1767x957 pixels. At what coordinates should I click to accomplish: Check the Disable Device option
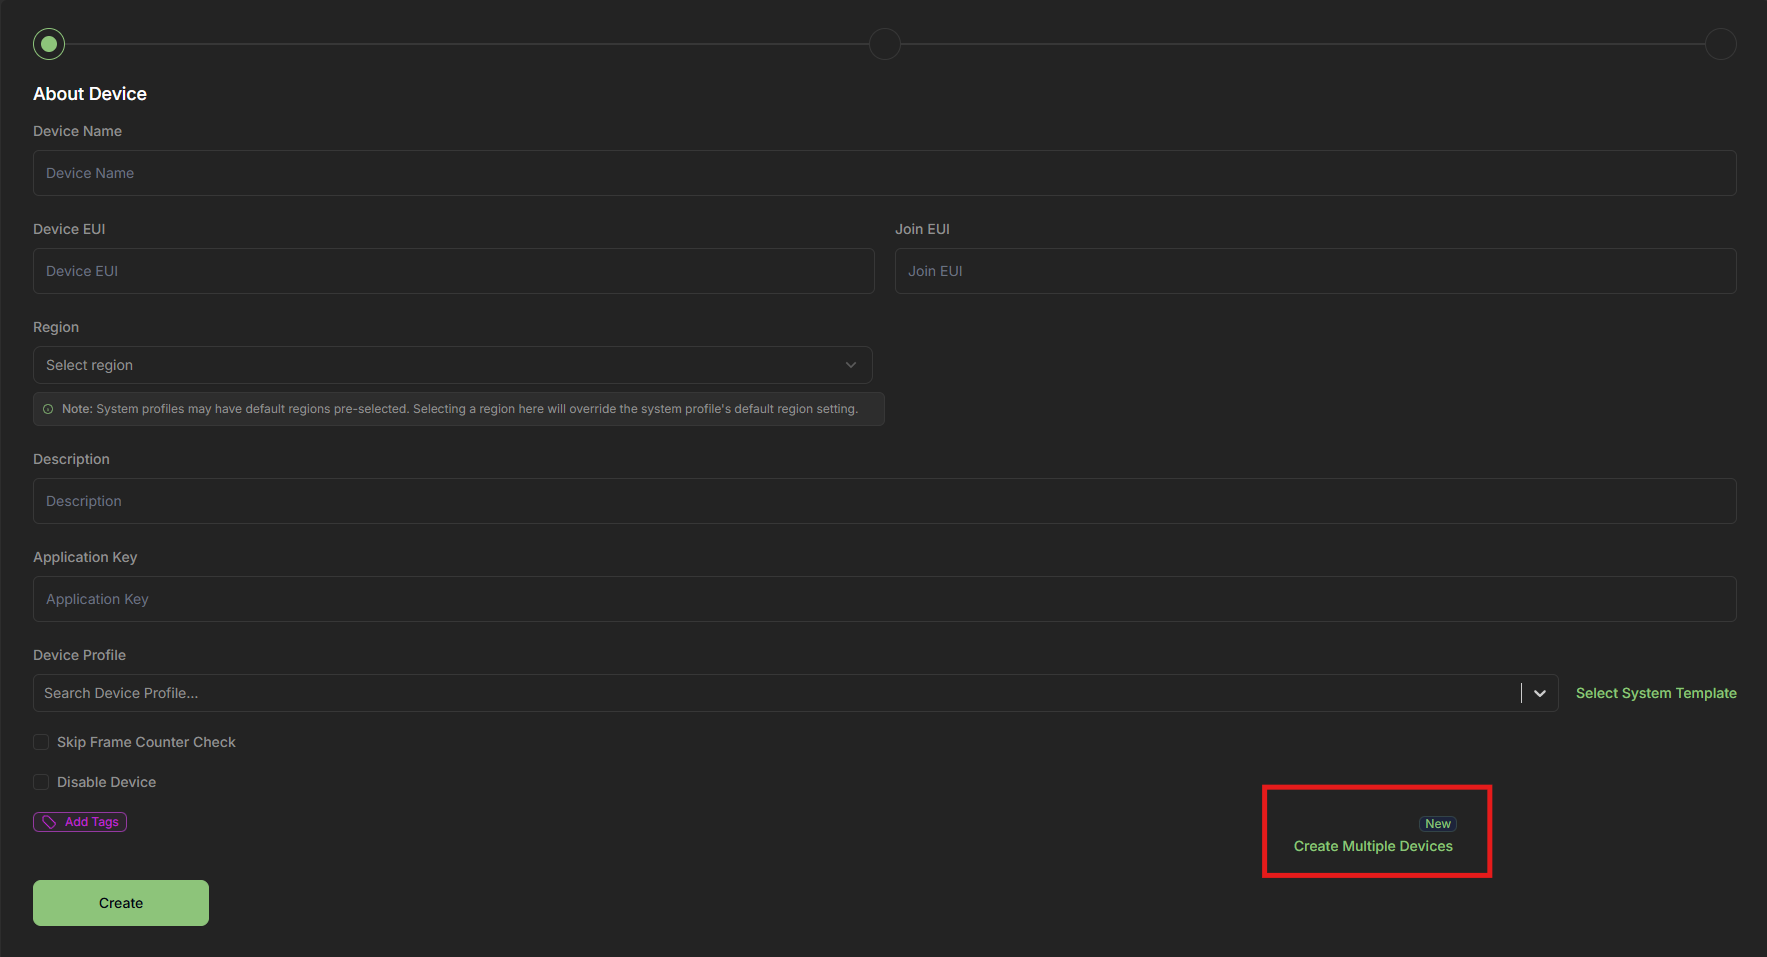pos(41,781)
